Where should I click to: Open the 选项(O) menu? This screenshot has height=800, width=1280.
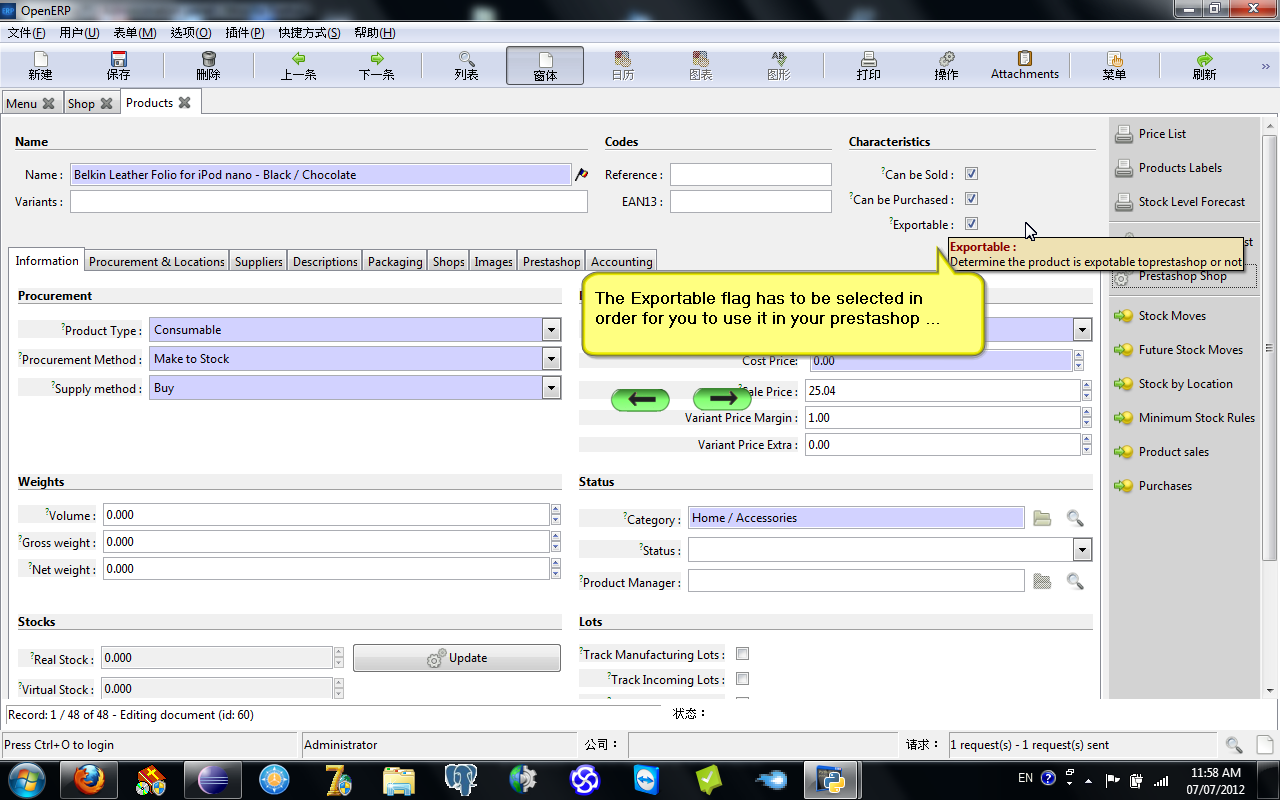[191, 33]
